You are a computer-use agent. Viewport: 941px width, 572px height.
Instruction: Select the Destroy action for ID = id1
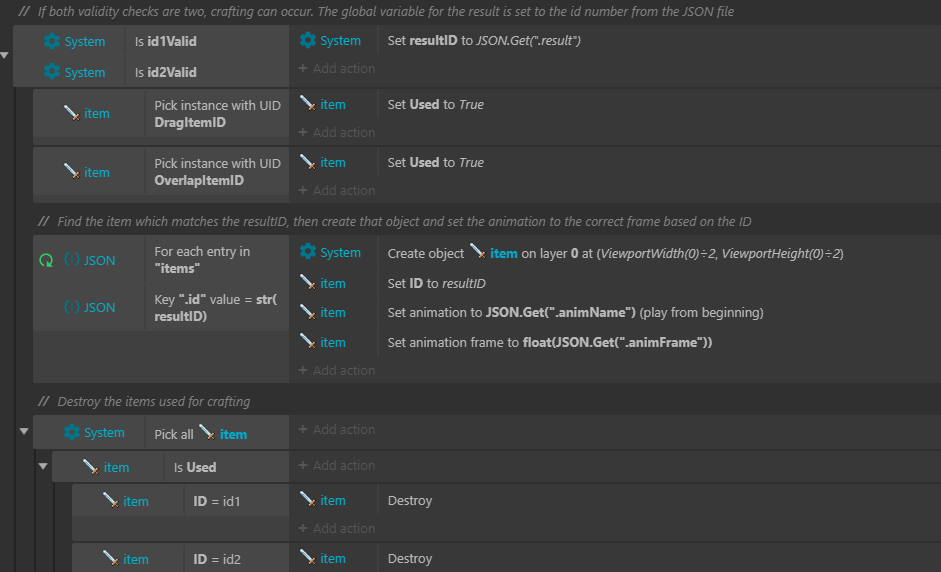tap(410, 501)
